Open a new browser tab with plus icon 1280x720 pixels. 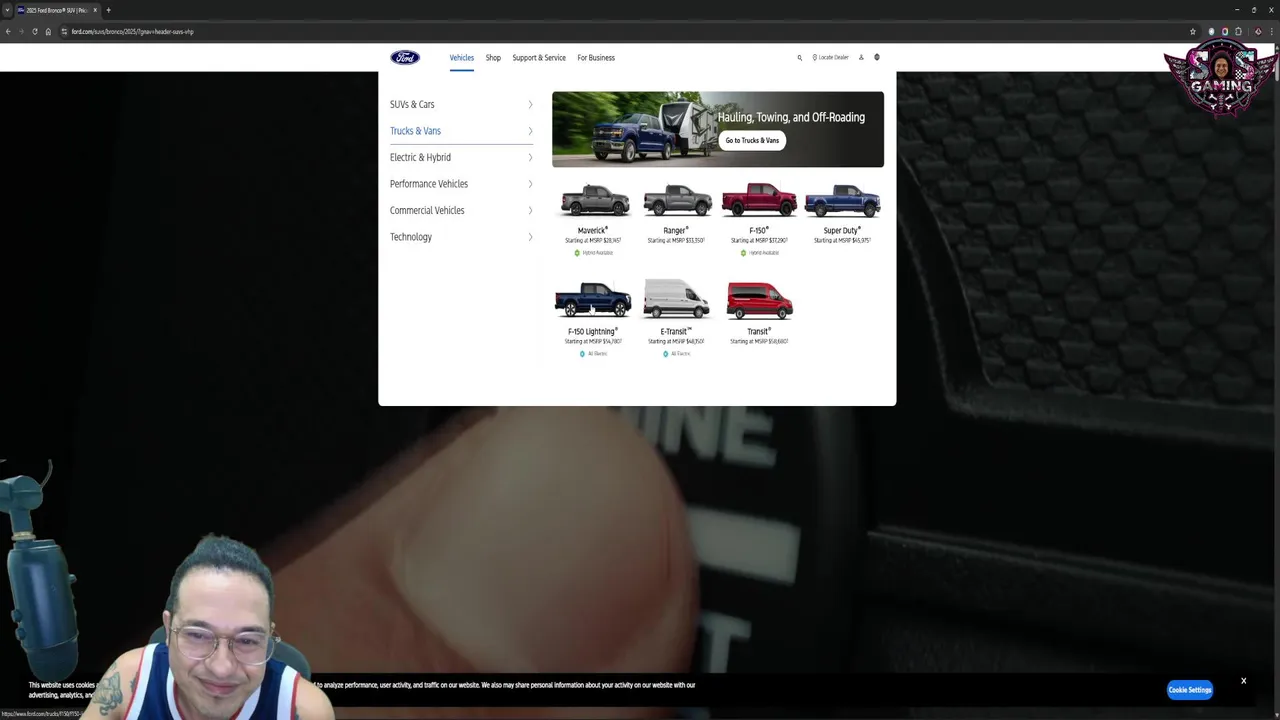click(108, 10)
